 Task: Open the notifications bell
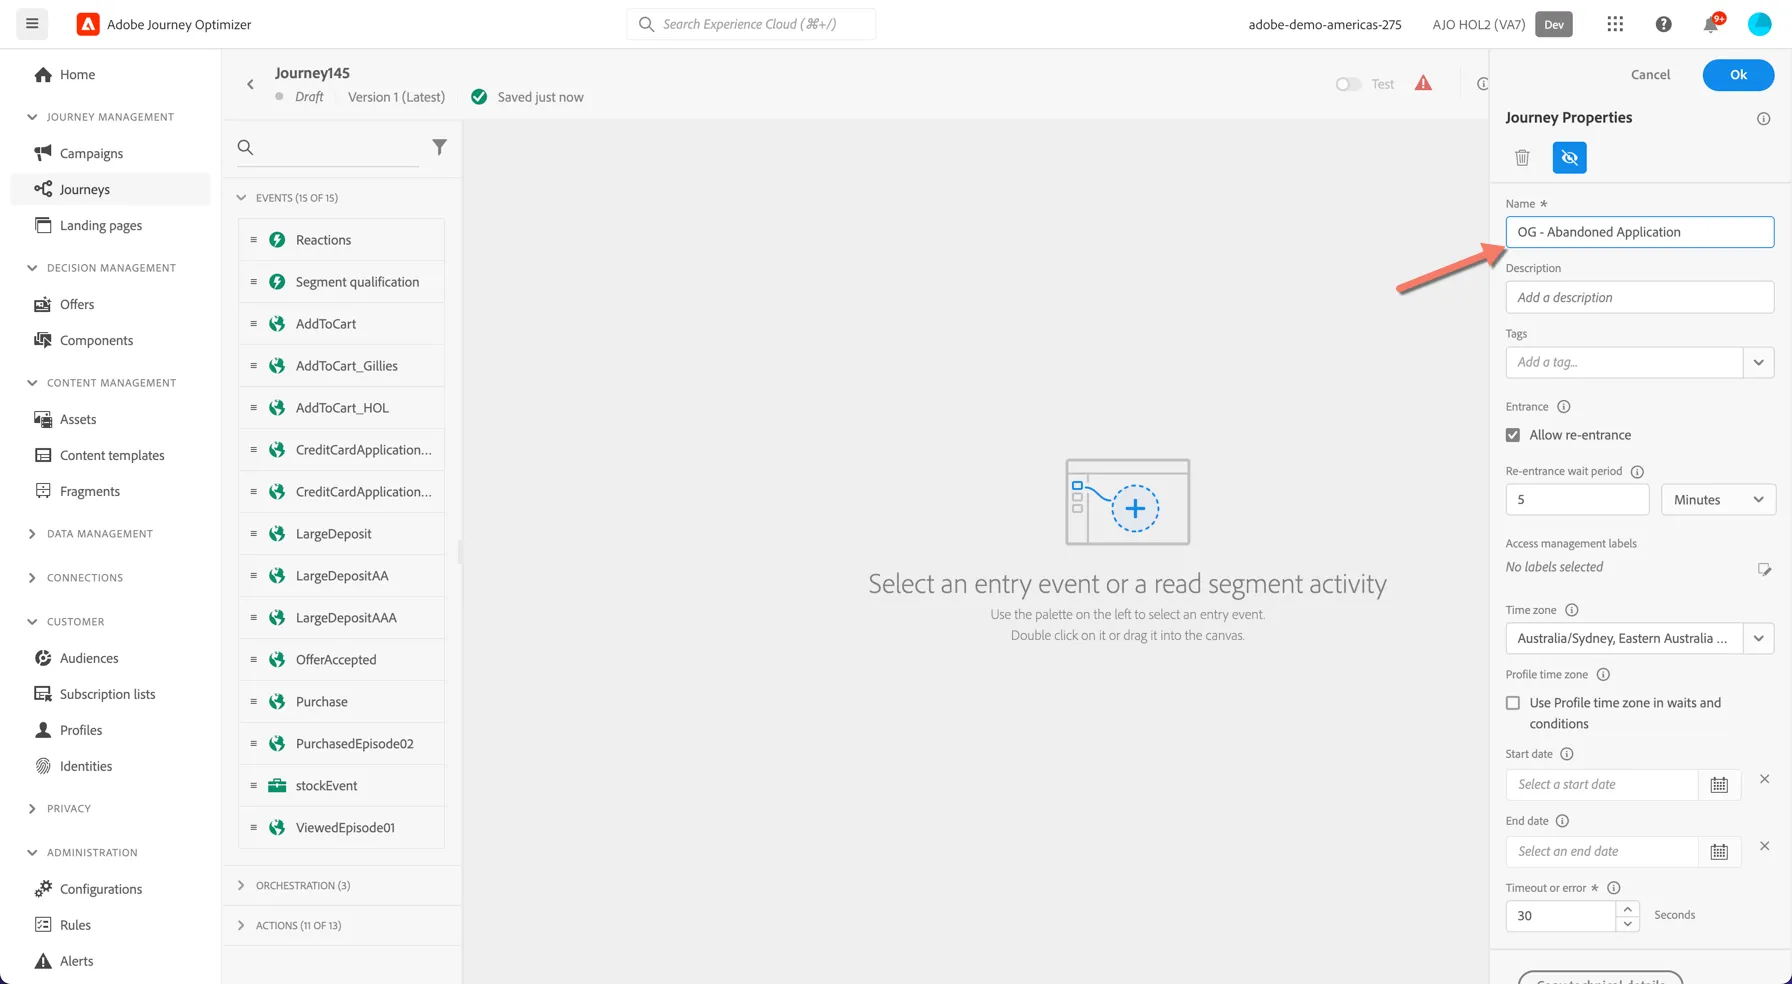pos(1711,24)
